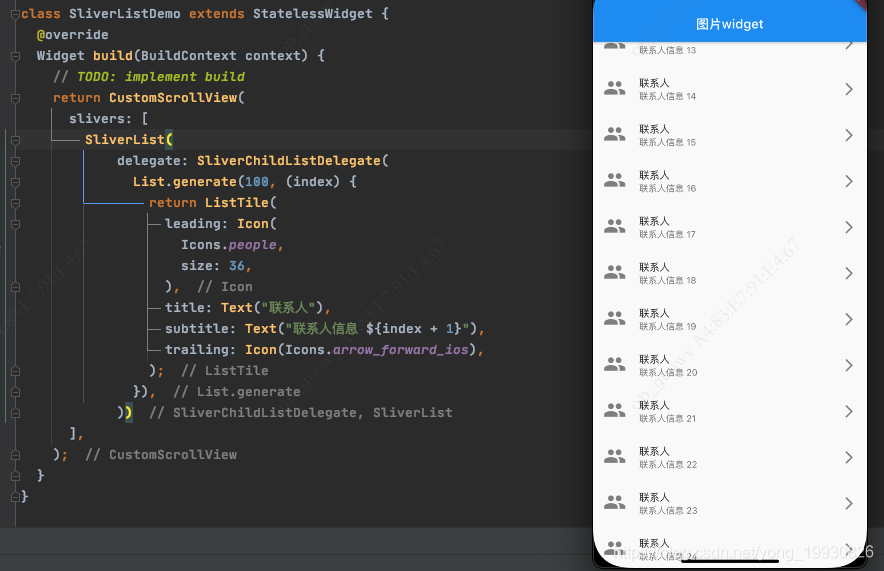Screen dimensions: 884x571
Task: Fold the leading: Icon( block in gutter
Action: tap(16, 224)
